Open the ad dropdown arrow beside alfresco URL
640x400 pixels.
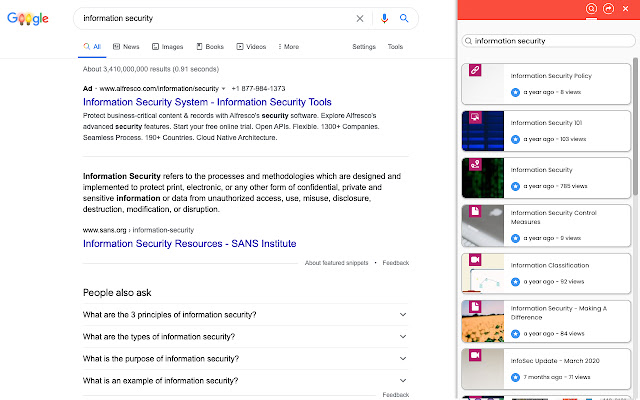(x=223, y=88)
